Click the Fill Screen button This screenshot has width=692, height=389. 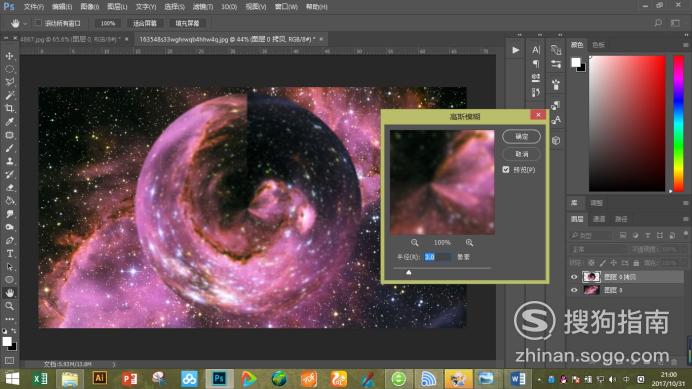click(x=187, y=23)
